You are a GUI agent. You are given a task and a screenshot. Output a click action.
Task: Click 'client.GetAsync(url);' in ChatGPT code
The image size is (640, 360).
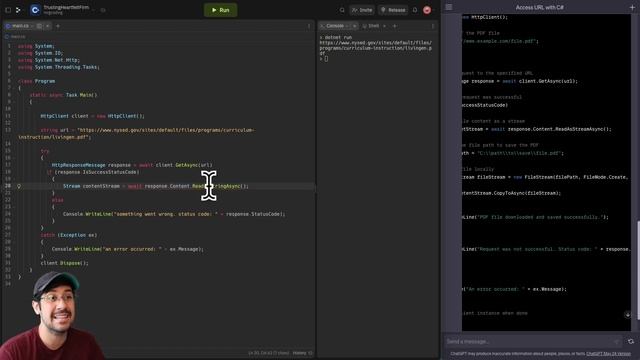(548, 81)
